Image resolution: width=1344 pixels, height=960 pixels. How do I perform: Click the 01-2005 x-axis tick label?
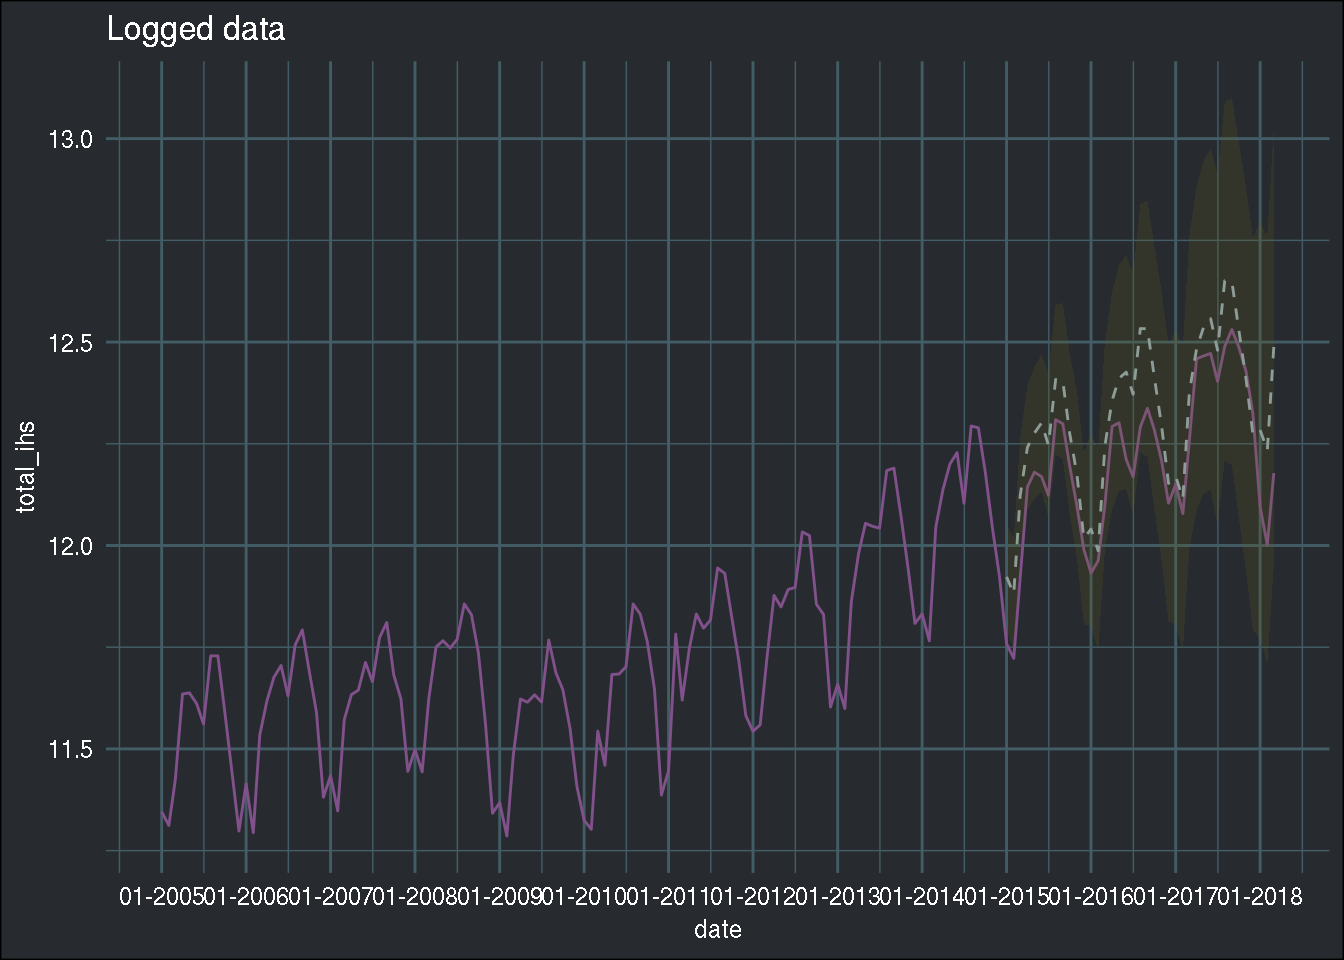click(161, 897)
